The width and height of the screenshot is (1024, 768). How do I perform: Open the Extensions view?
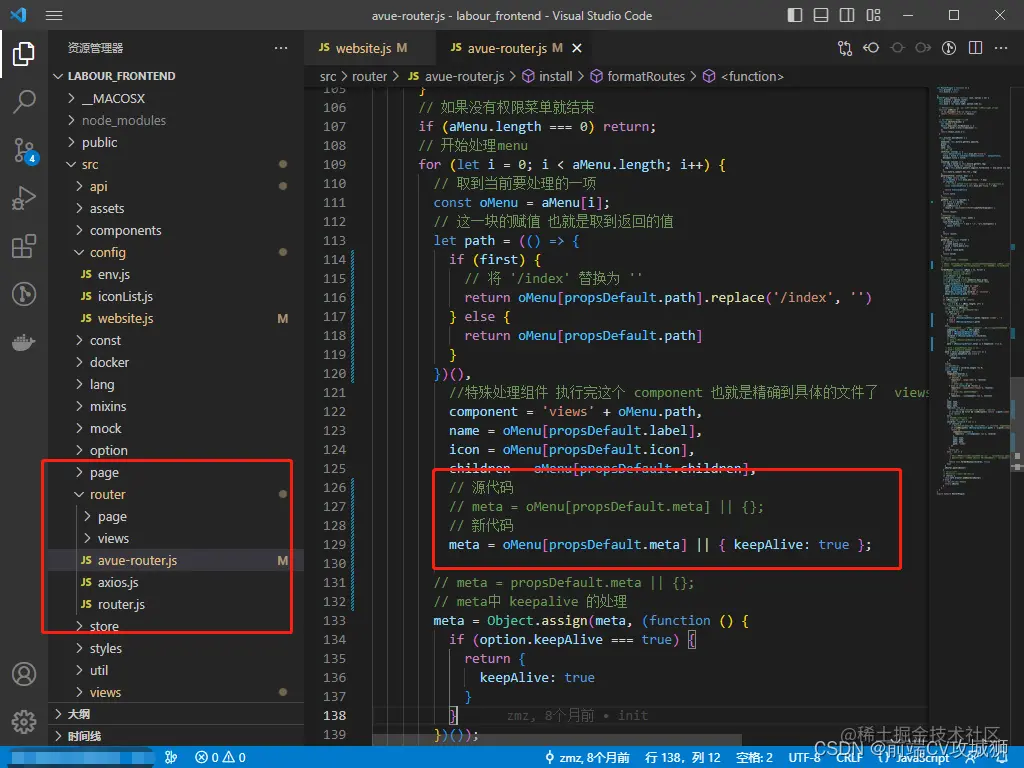(24, 246)
